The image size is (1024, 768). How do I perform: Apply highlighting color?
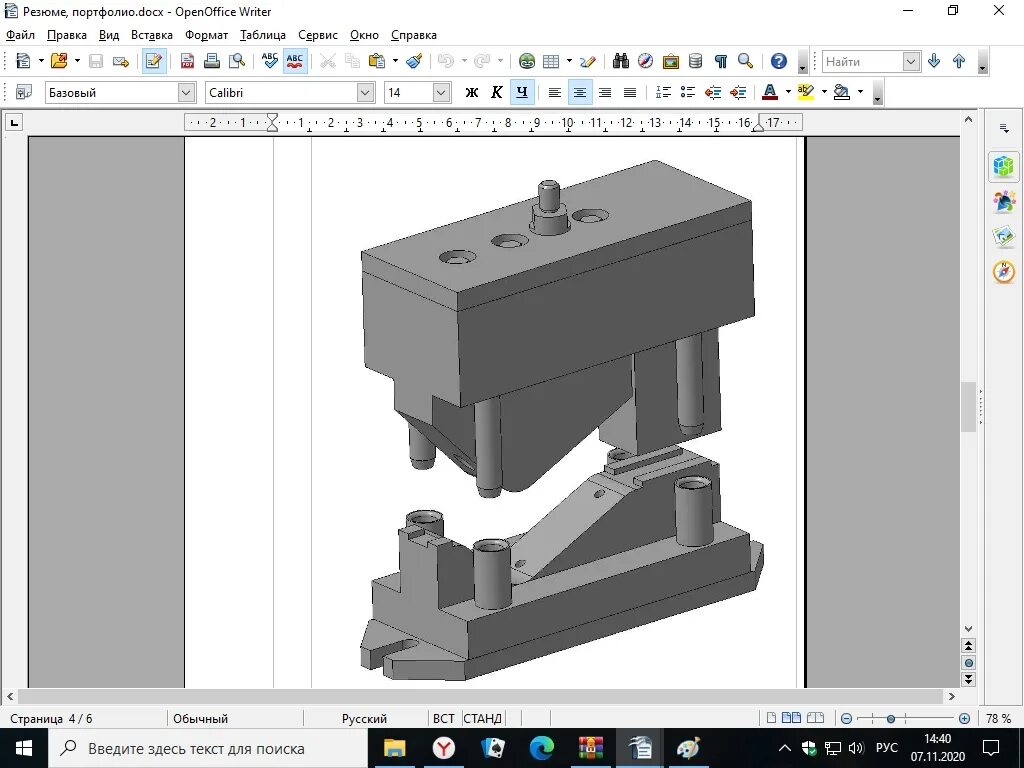[x=806, y=93]
